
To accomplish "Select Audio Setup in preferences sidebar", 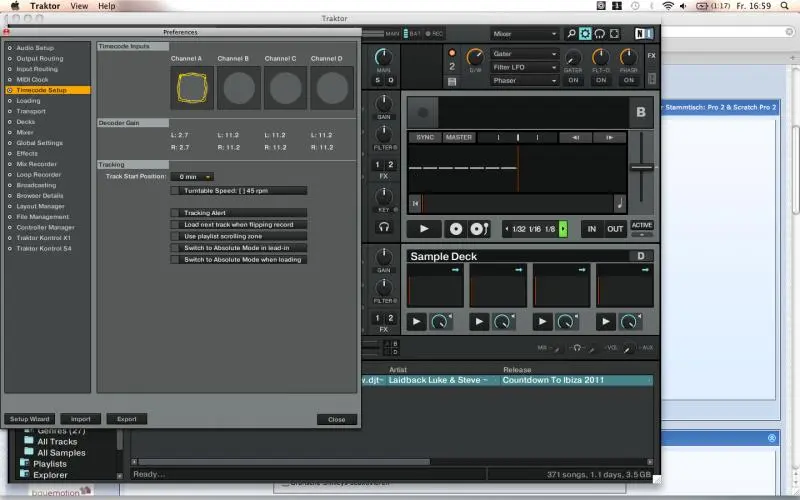I will (36, 47).
